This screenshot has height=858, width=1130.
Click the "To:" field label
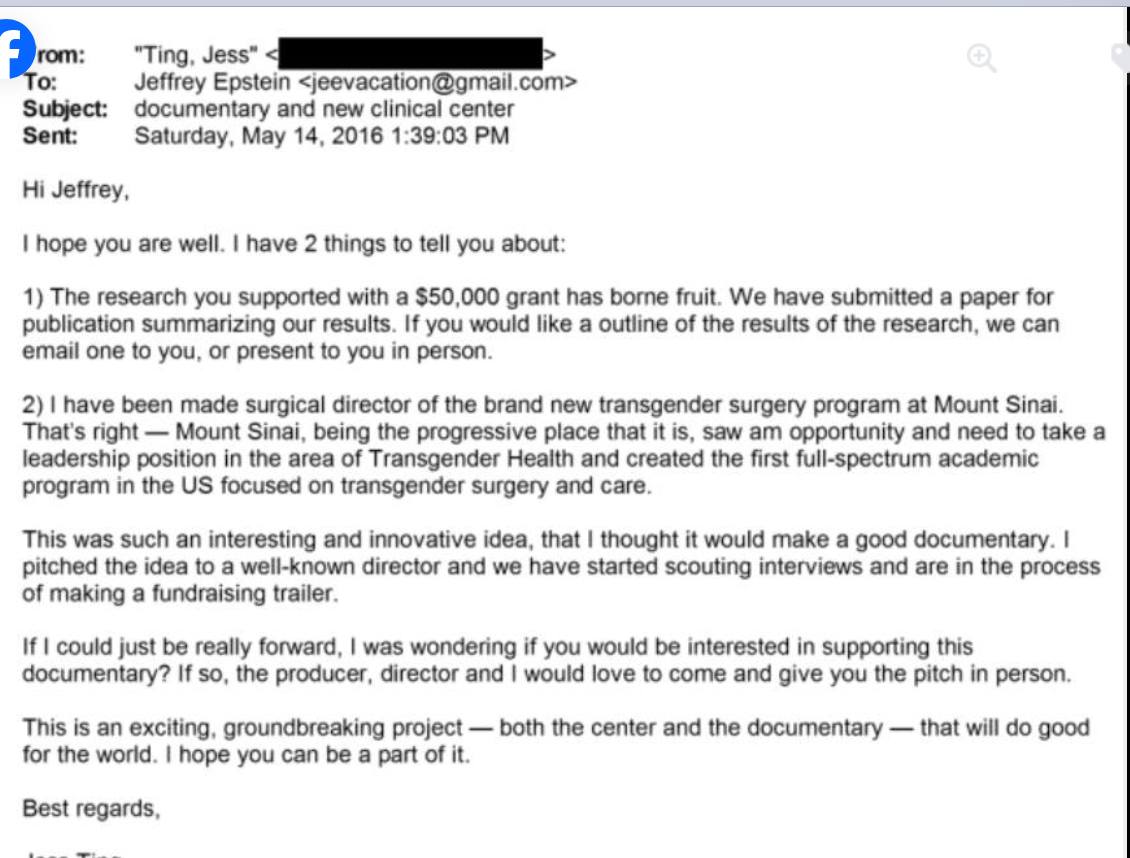pyautogui.click(x=35, y=82)
